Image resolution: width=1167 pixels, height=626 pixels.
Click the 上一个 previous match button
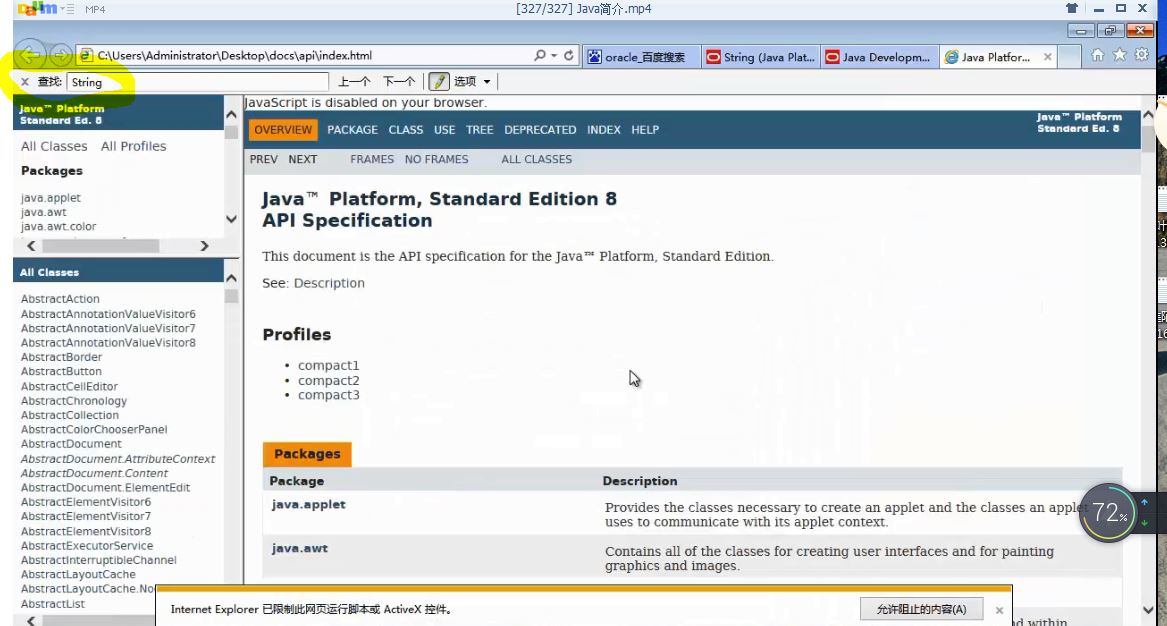coord(354,82)
